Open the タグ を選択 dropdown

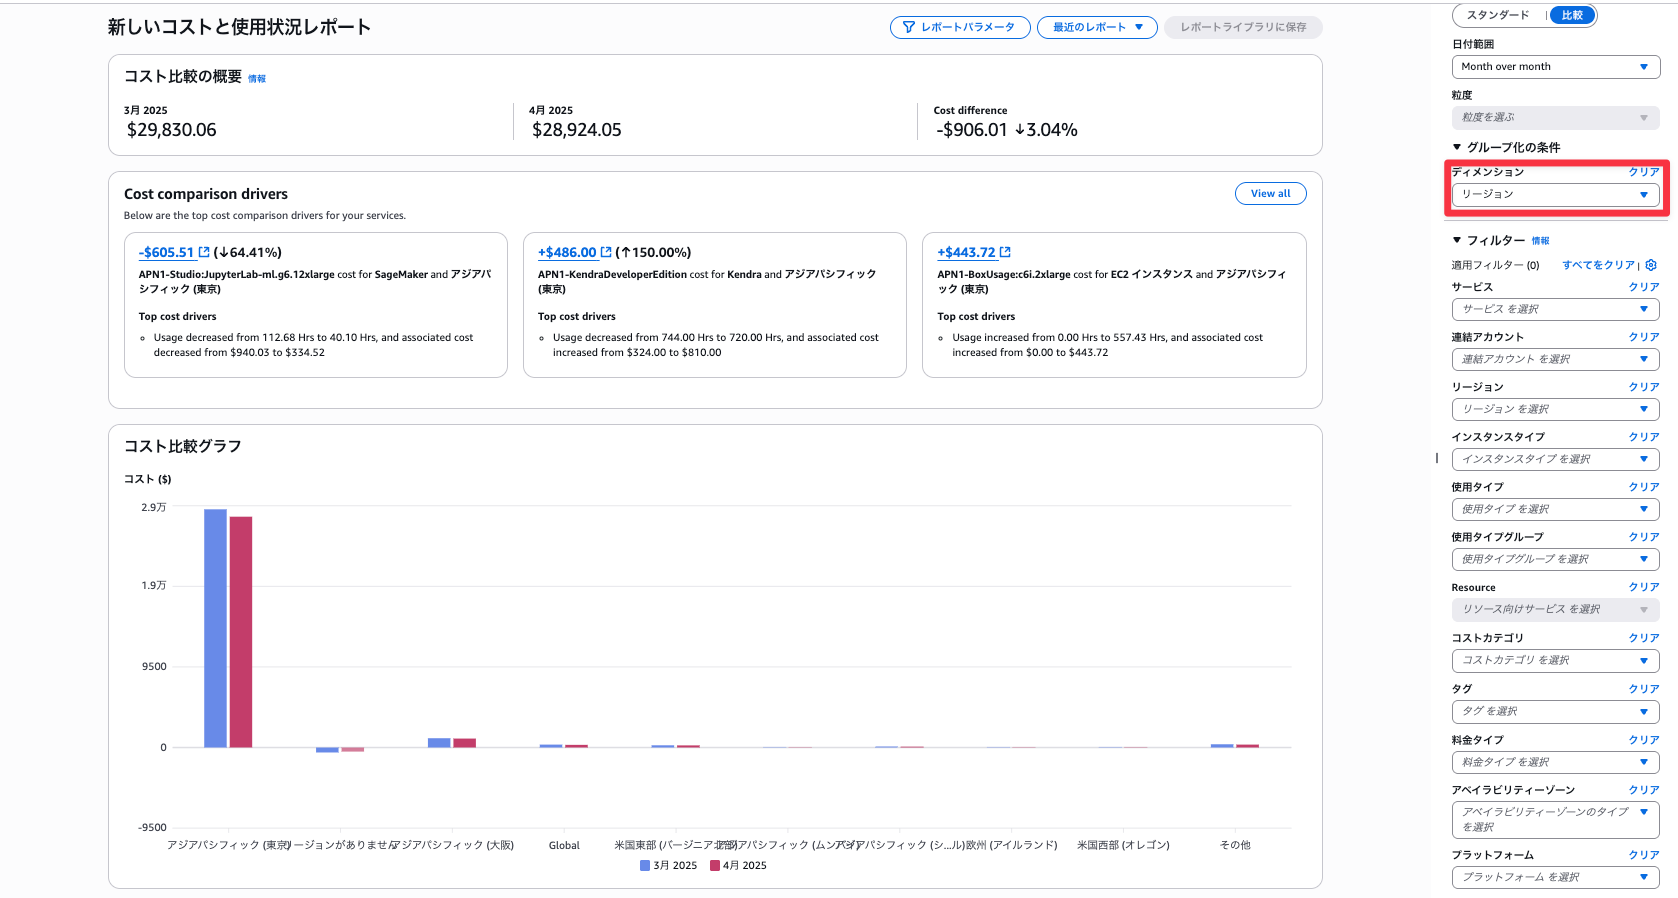point(1555,711)
